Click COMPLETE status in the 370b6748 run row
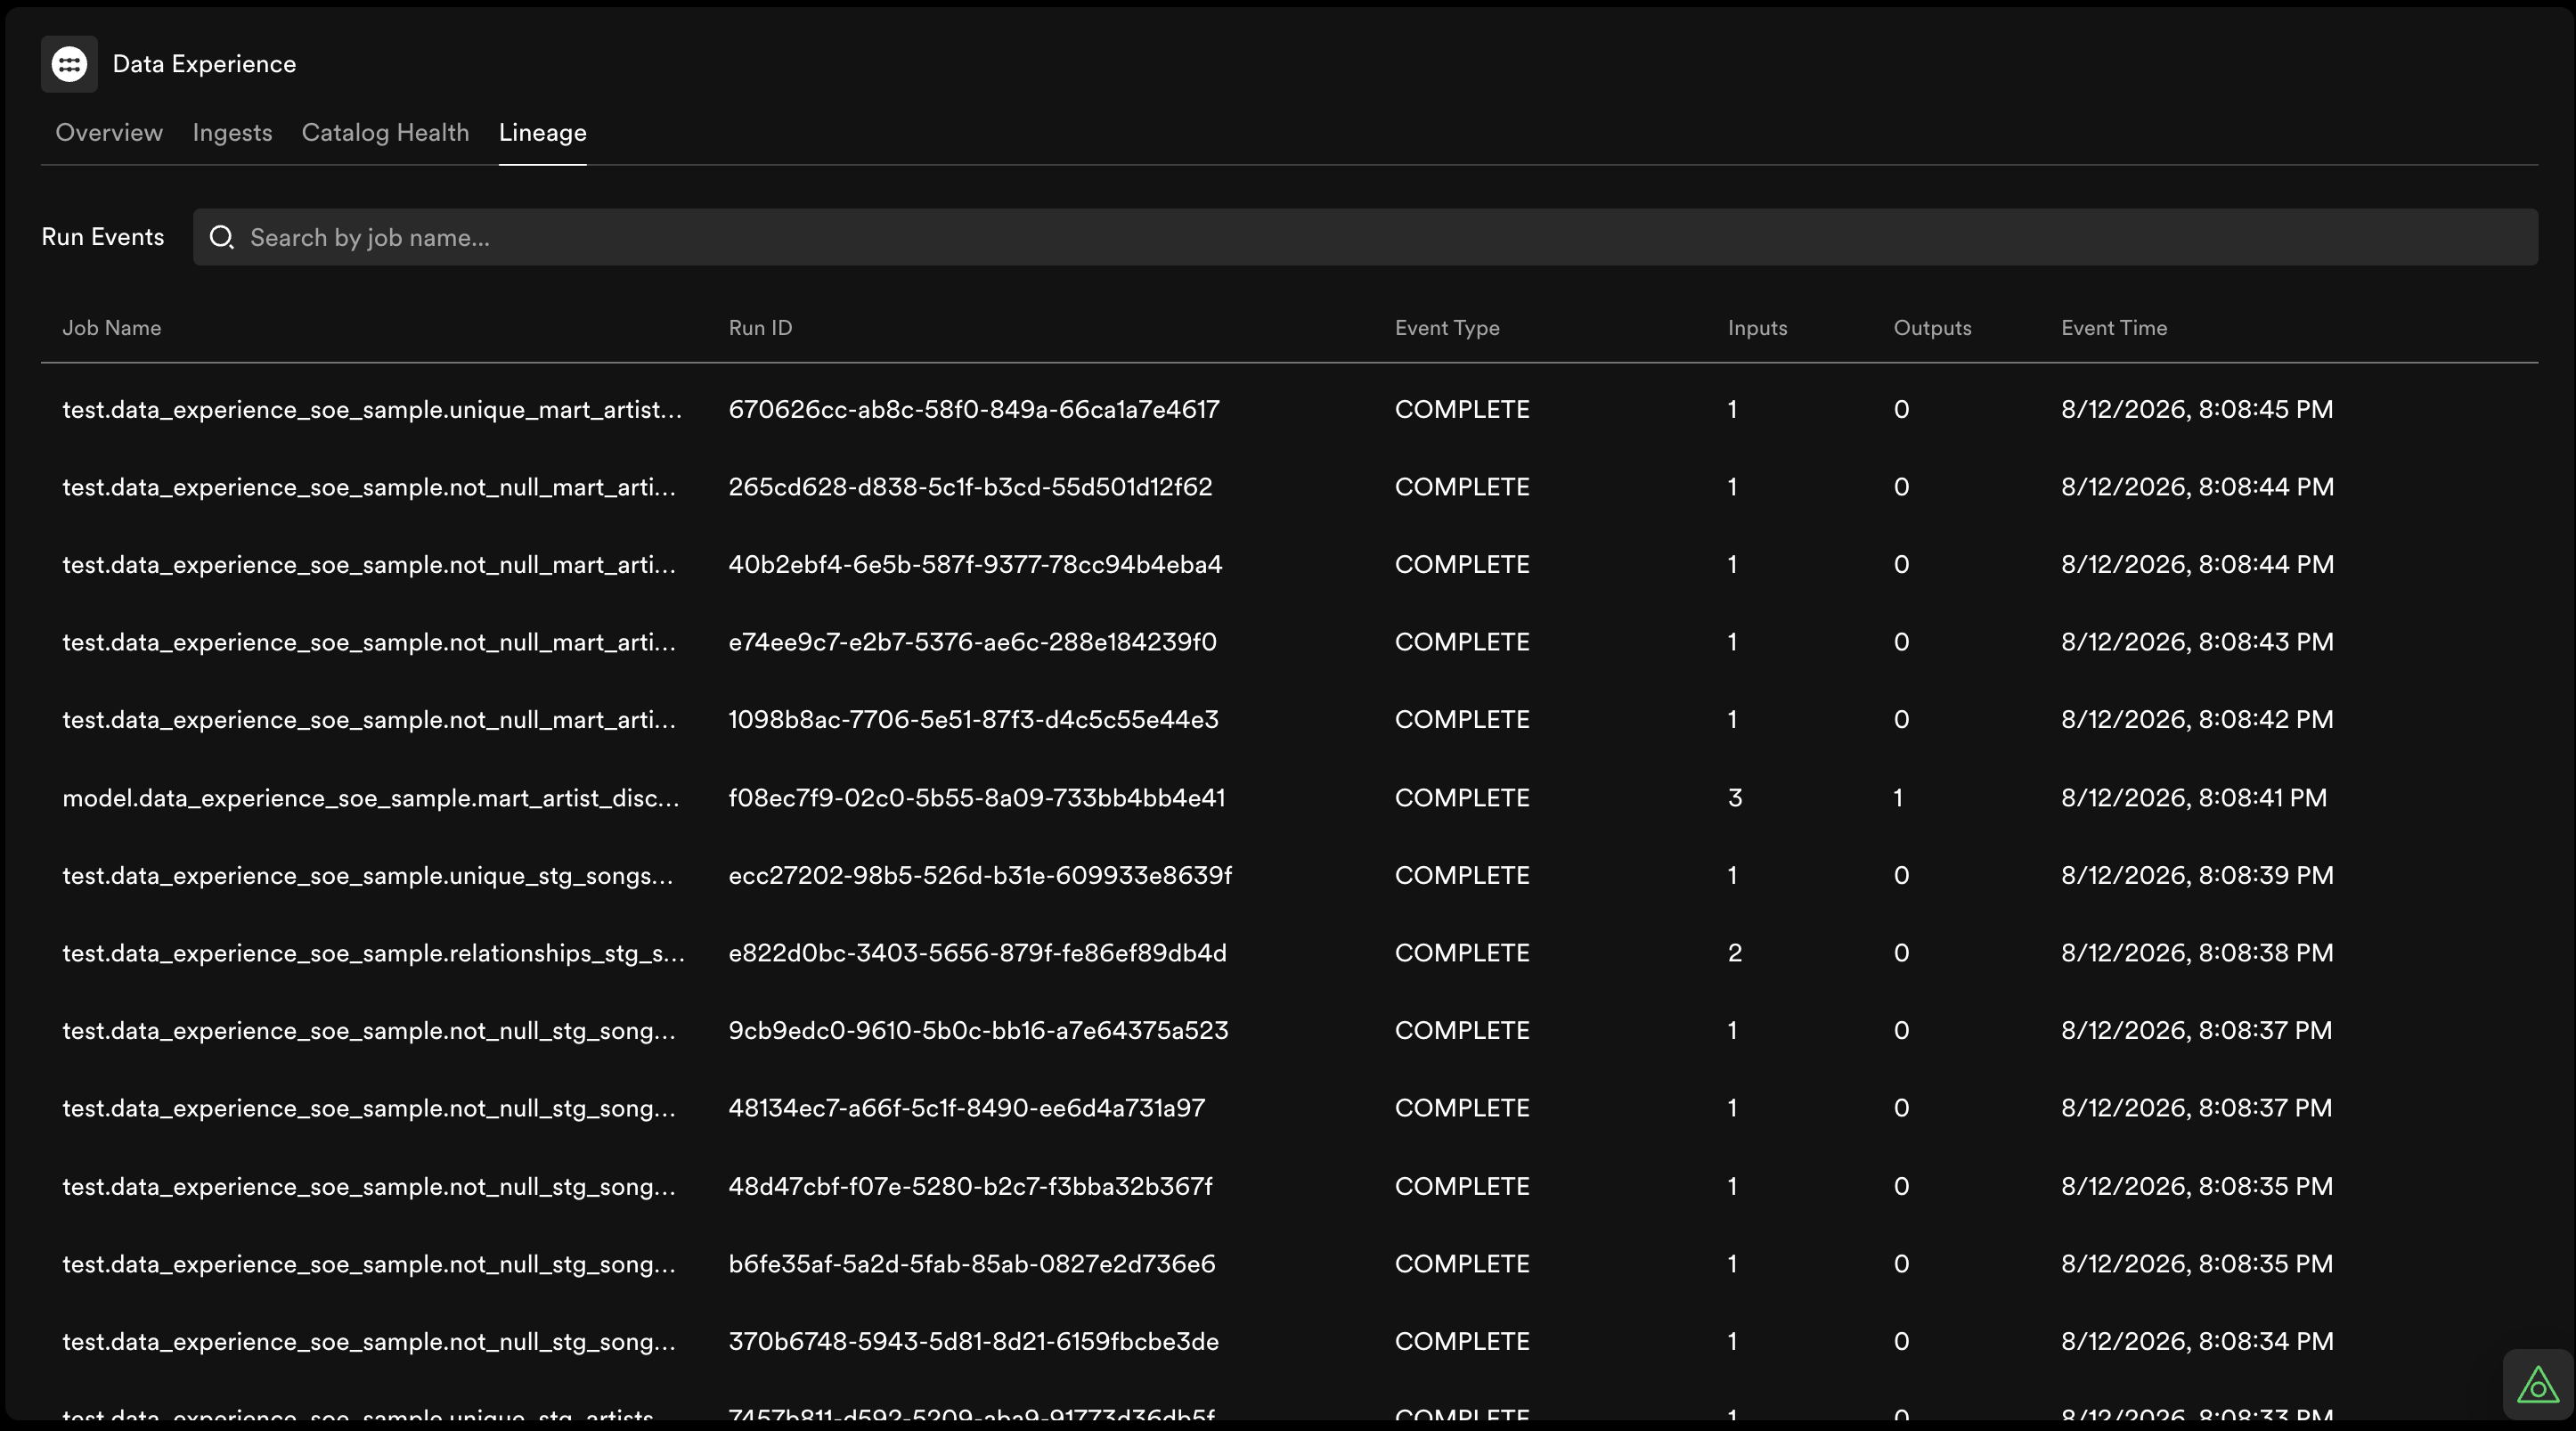The image size is (2576, 1431). coord(1462,1341)
